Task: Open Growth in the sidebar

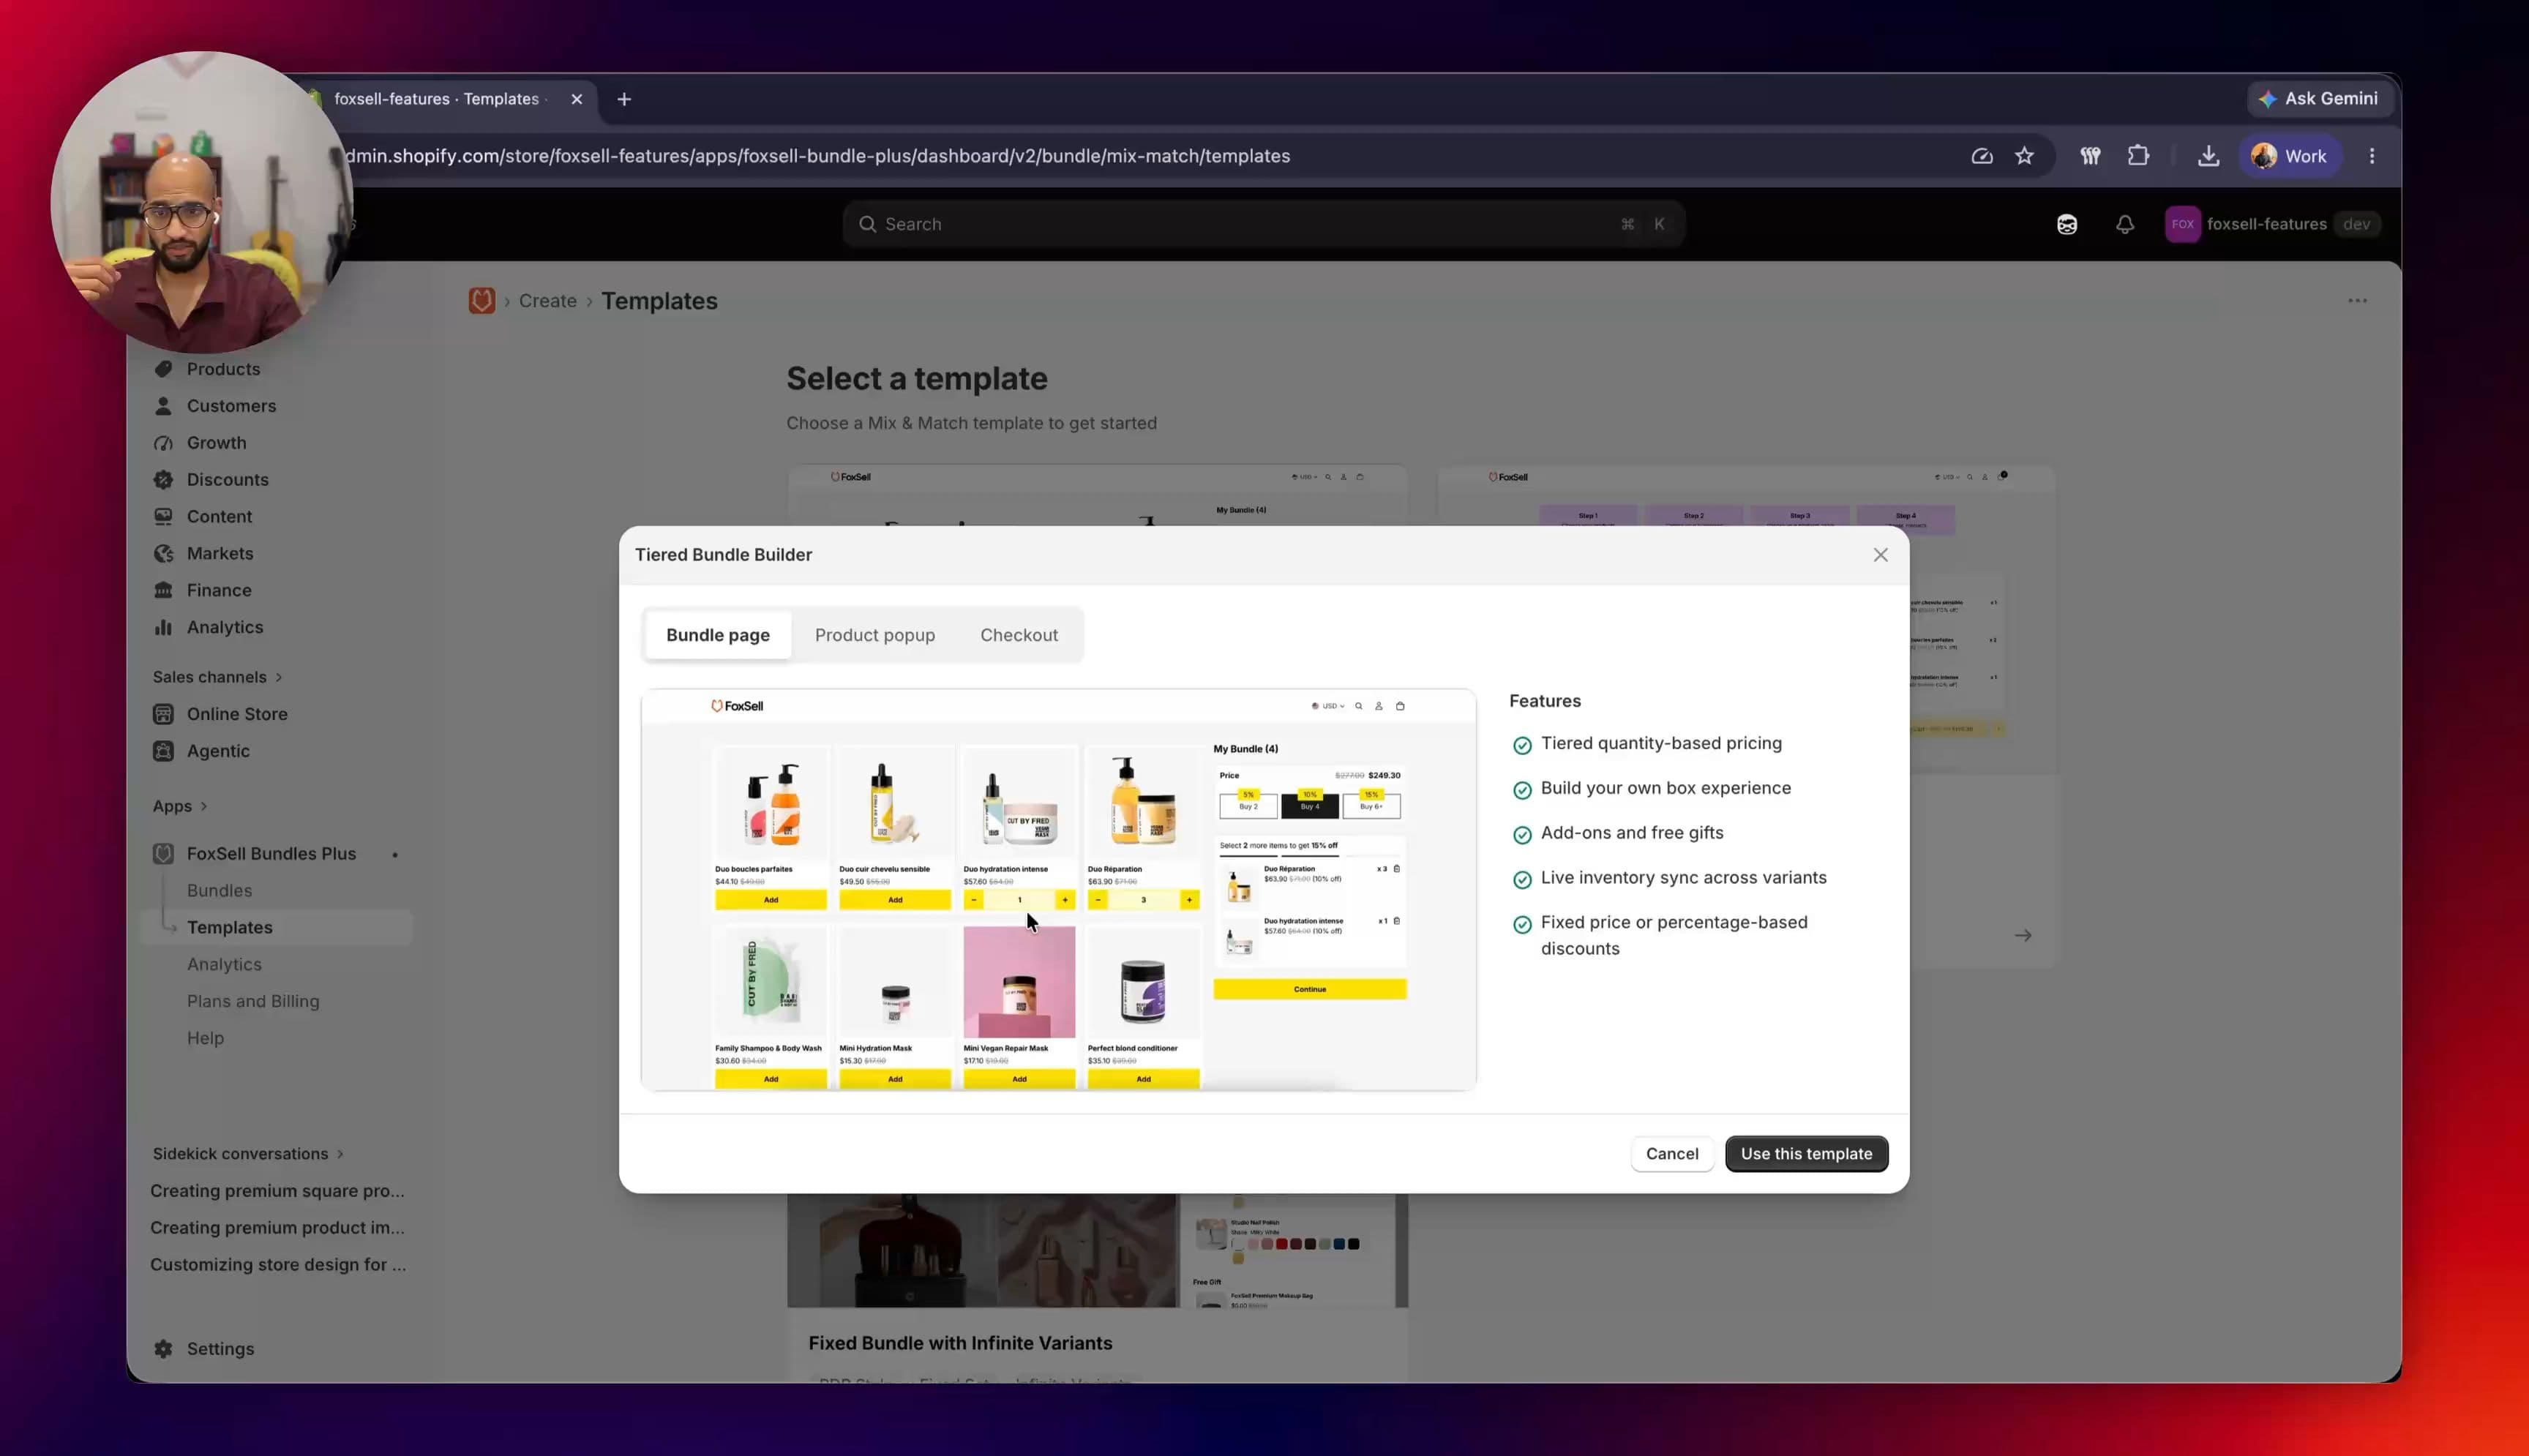Action: 216,443
